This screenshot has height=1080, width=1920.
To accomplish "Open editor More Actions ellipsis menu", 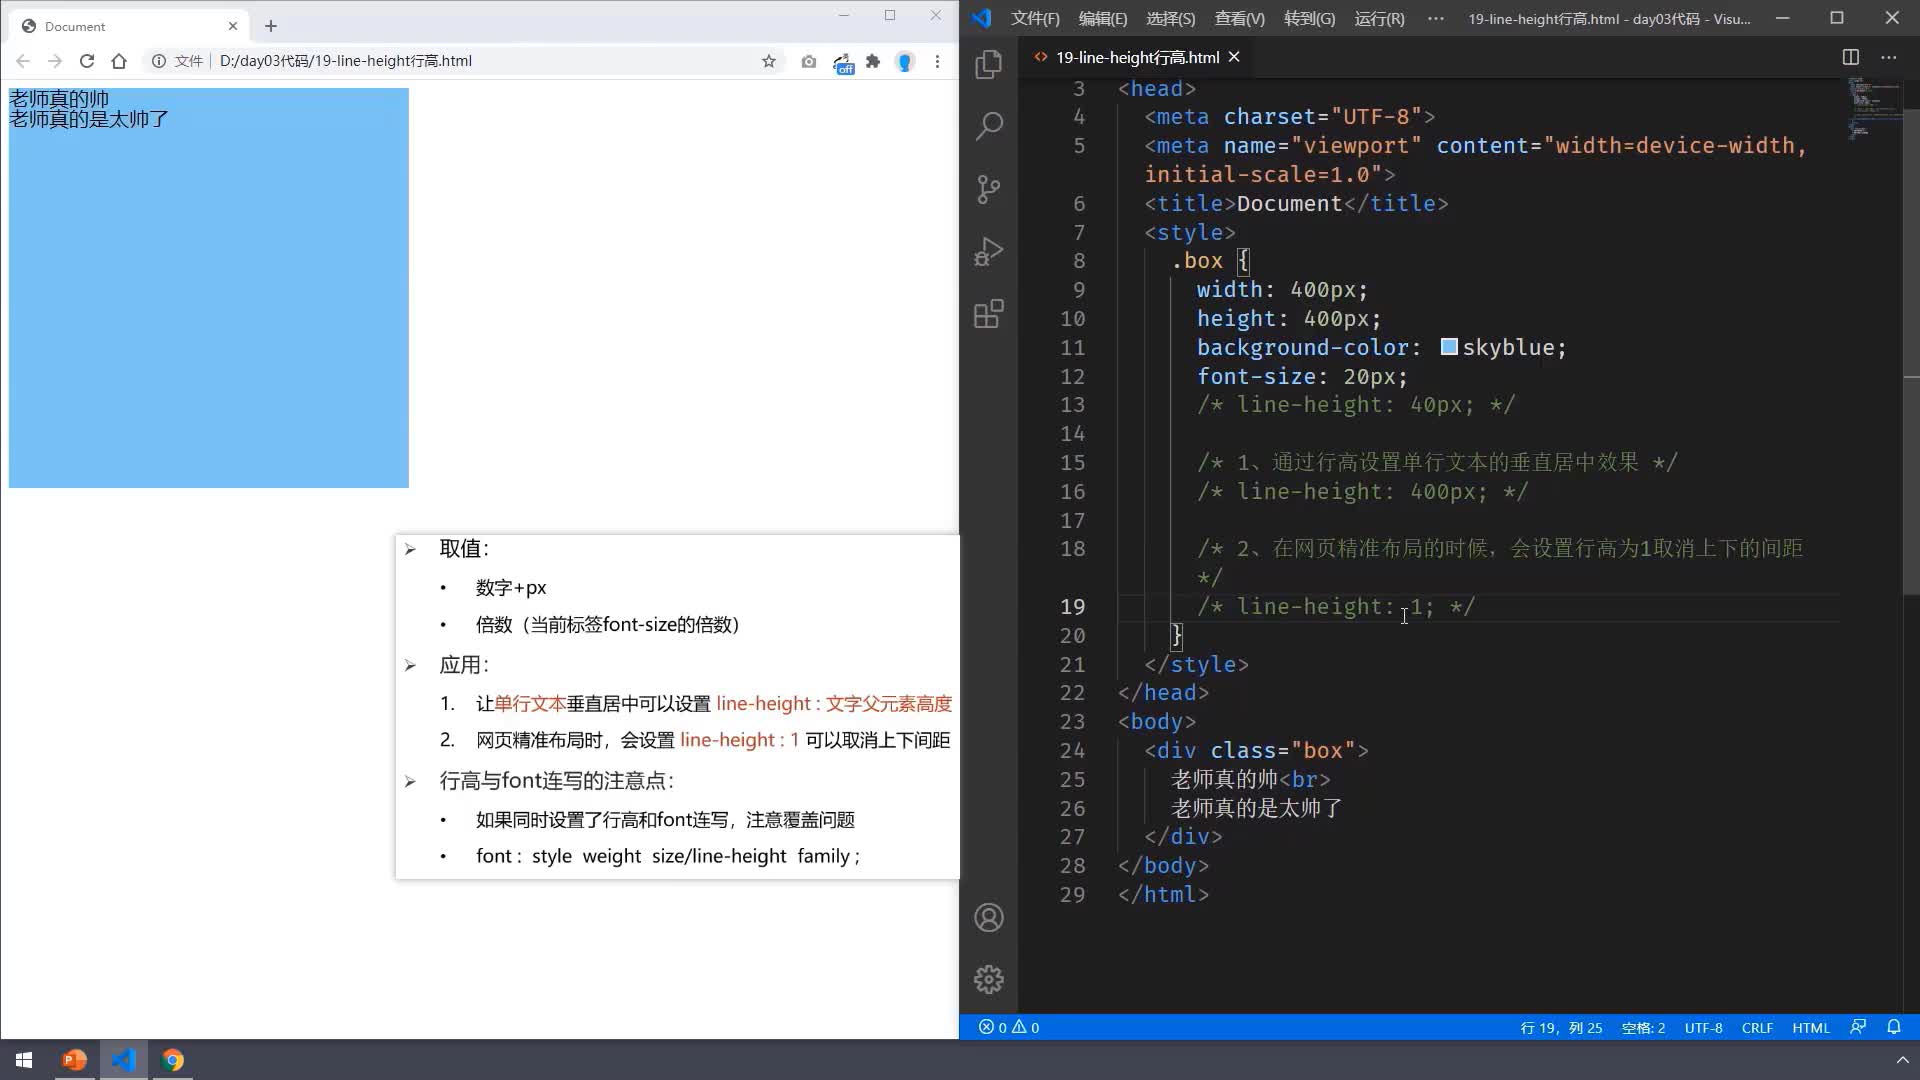I will (1888, 57).
